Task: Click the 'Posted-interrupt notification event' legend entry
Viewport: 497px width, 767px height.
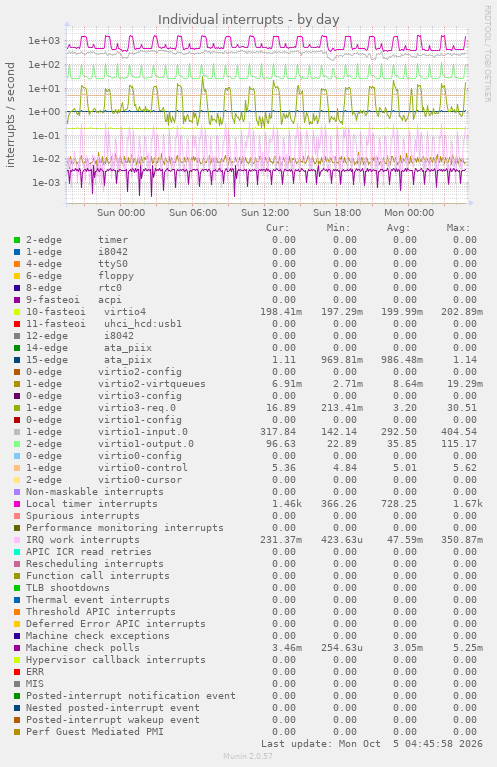Action: pos(131,696)
